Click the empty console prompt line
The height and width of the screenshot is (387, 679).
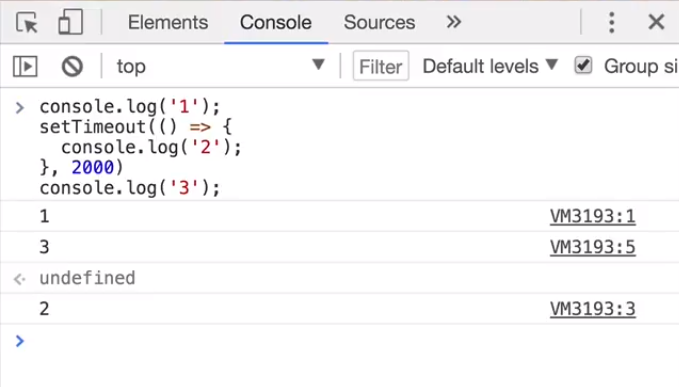coord(340,342)
